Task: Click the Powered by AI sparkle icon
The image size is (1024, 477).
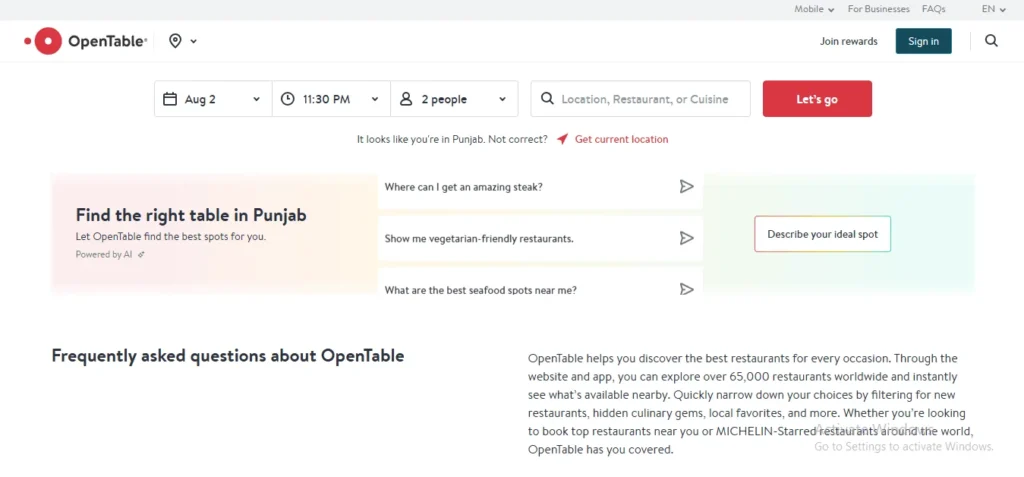Action: point(141,255)
